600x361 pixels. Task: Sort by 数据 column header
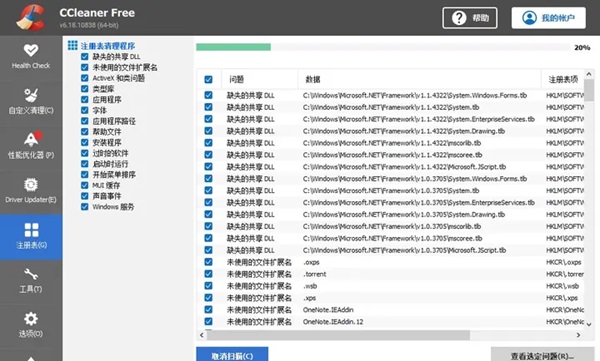(419, 79)
